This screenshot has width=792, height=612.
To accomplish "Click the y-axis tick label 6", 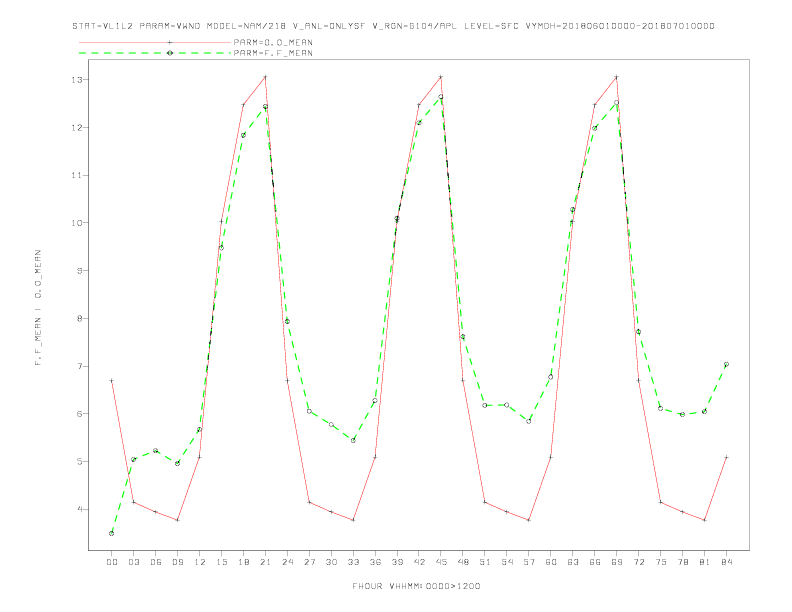I will 79,414.
